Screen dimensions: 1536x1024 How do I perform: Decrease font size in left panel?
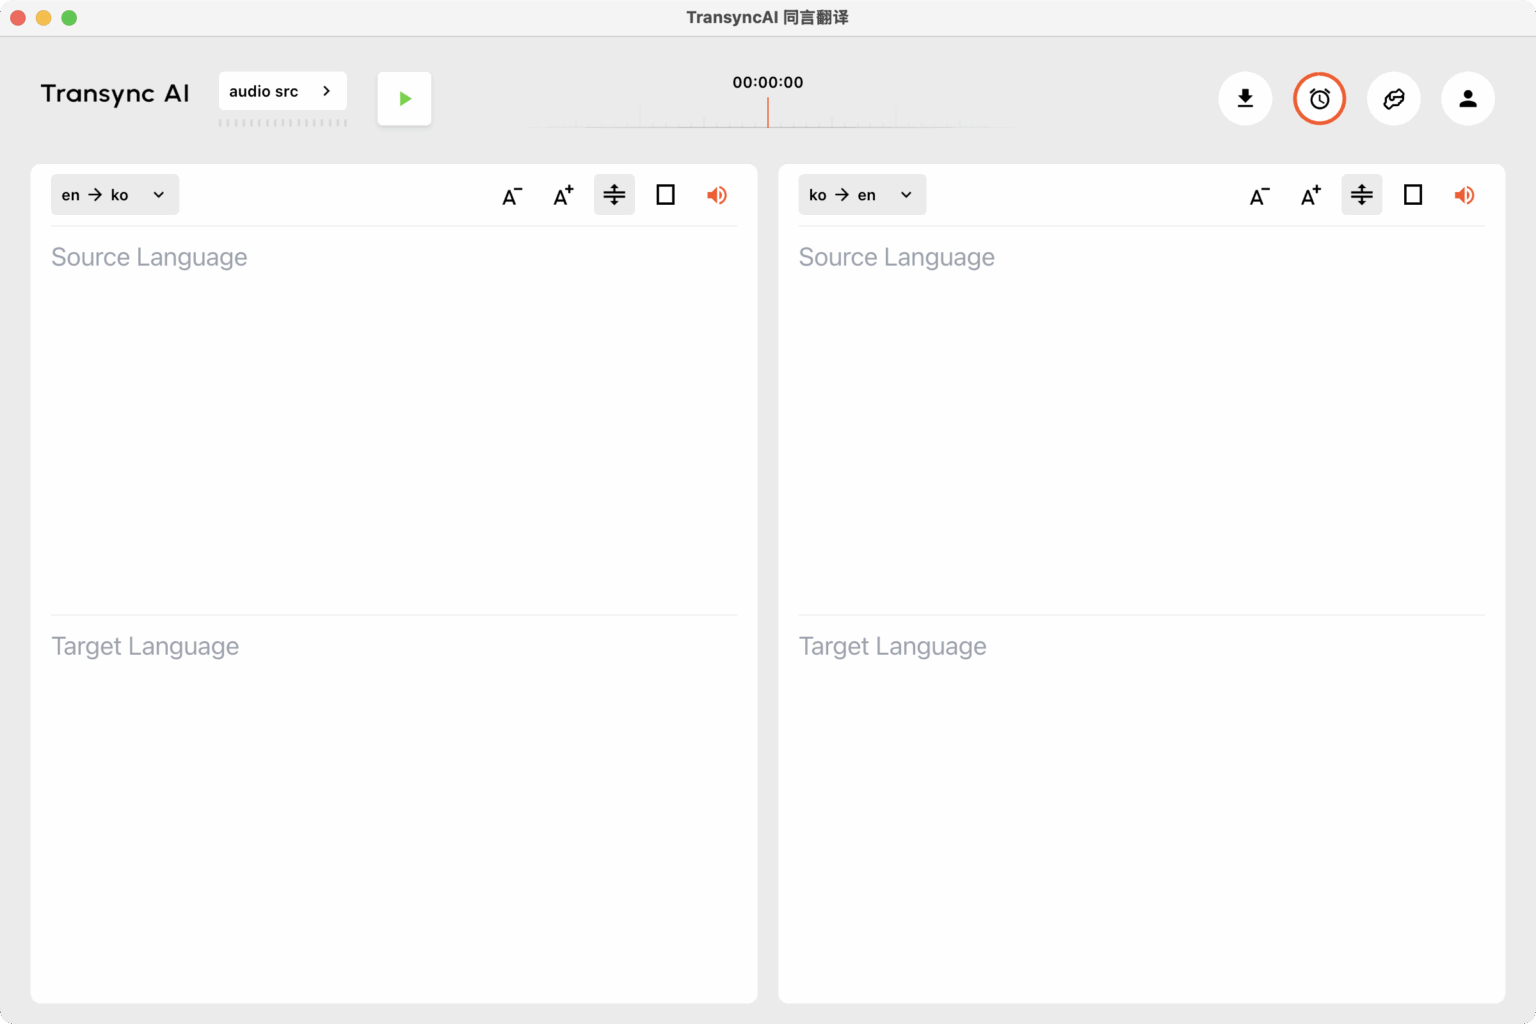(512, 195)
